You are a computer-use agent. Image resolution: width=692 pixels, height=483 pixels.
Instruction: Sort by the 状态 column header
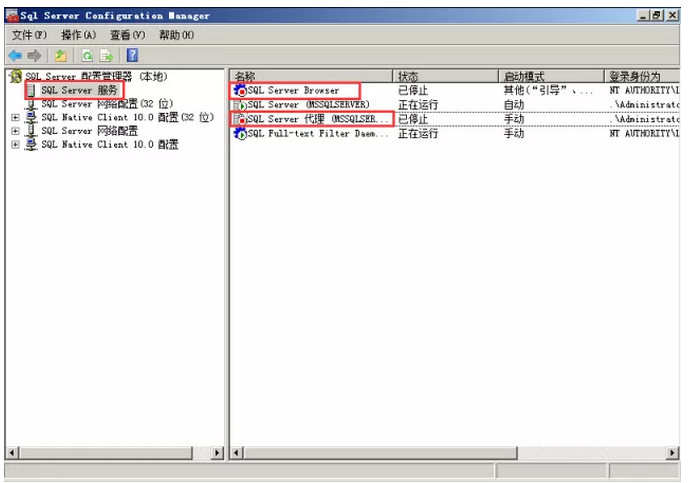tap(445, 76)
